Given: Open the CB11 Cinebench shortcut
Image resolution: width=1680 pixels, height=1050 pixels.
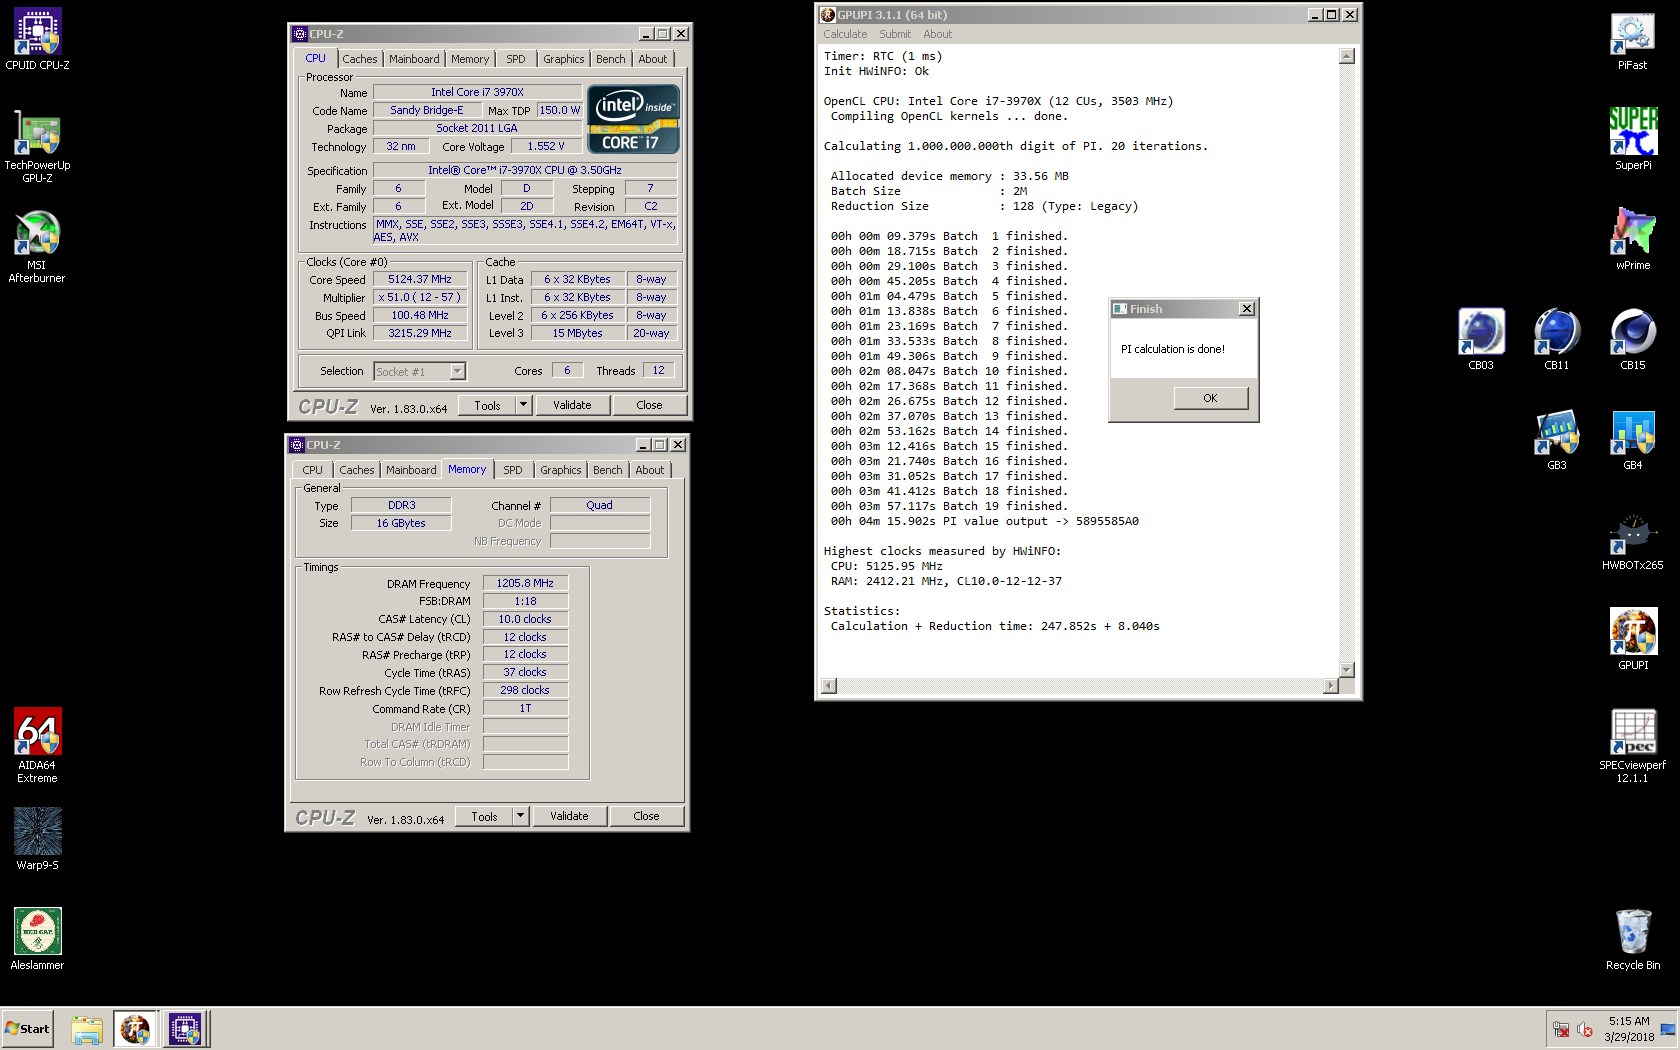Looking at the screenshot, I should click(1557, 339).
